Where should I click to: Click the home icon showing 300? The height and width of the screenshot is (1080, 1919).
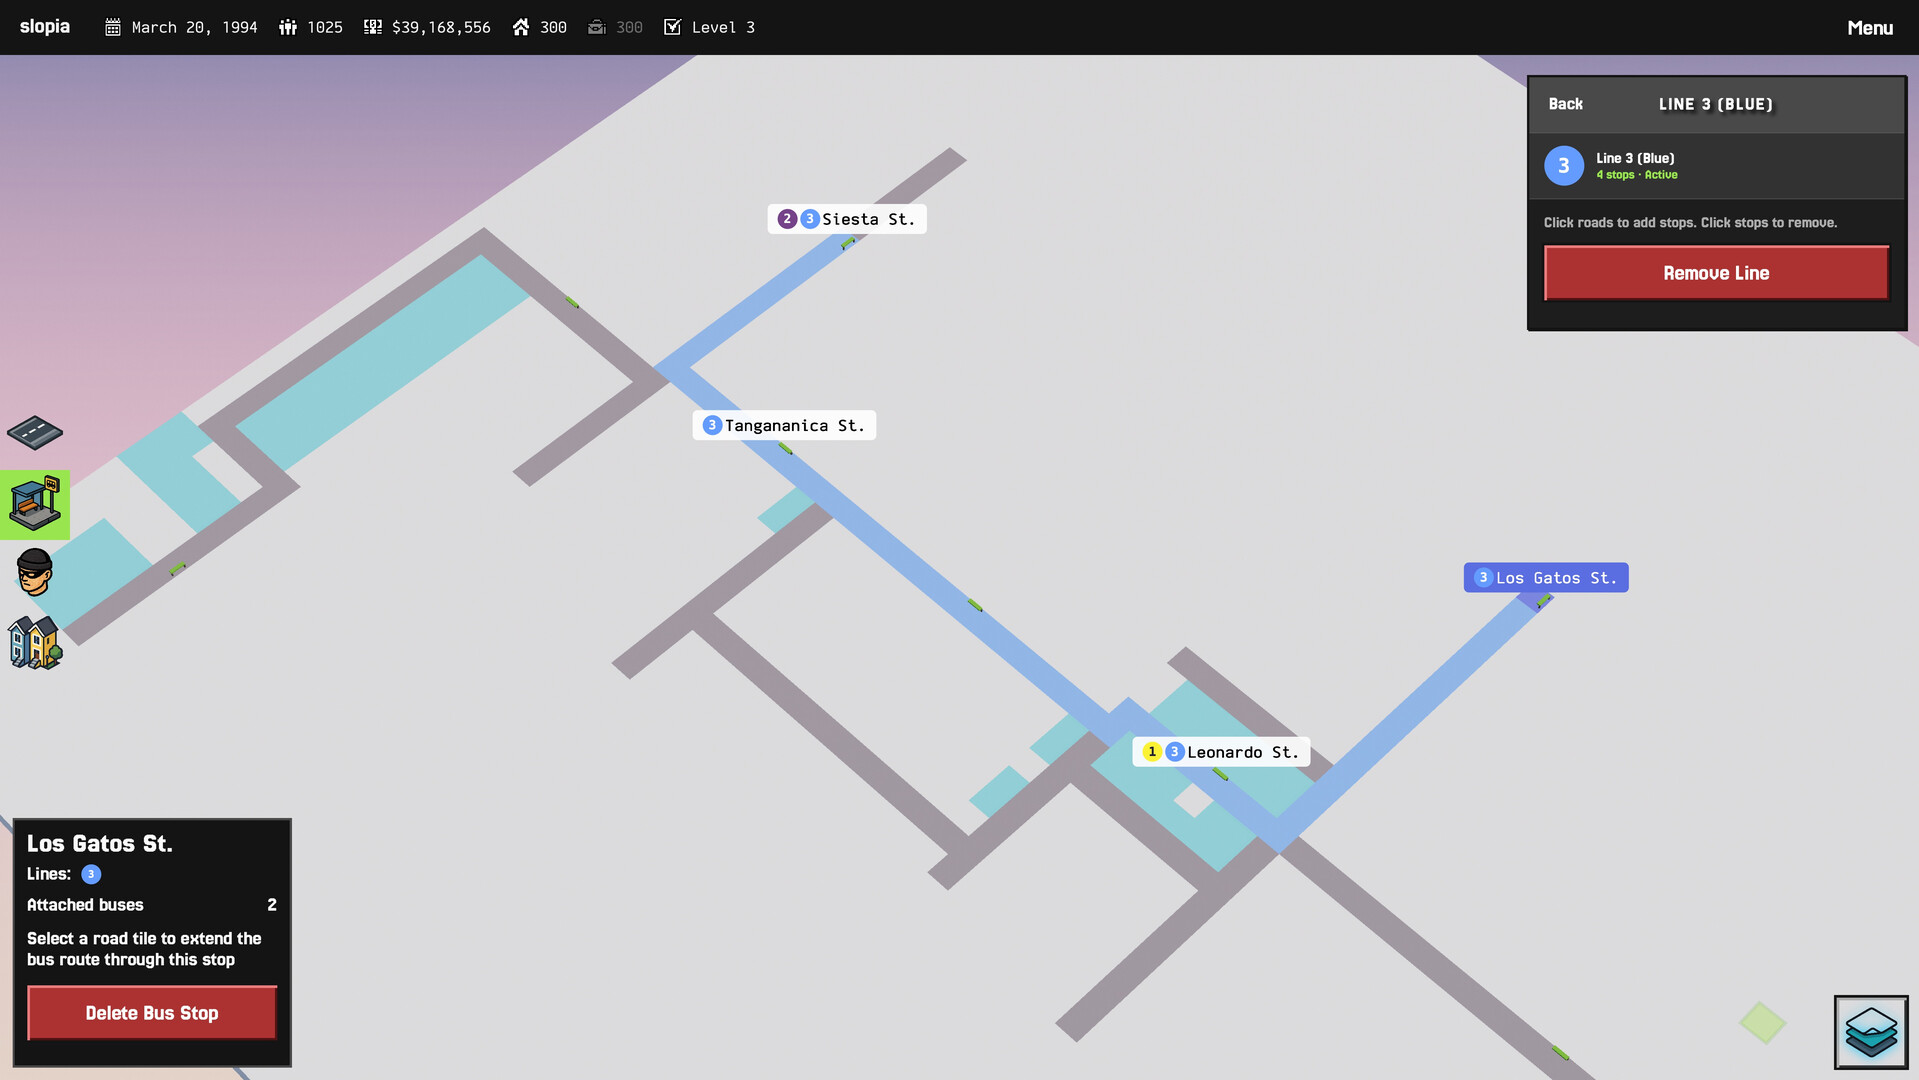click(521, 27)
